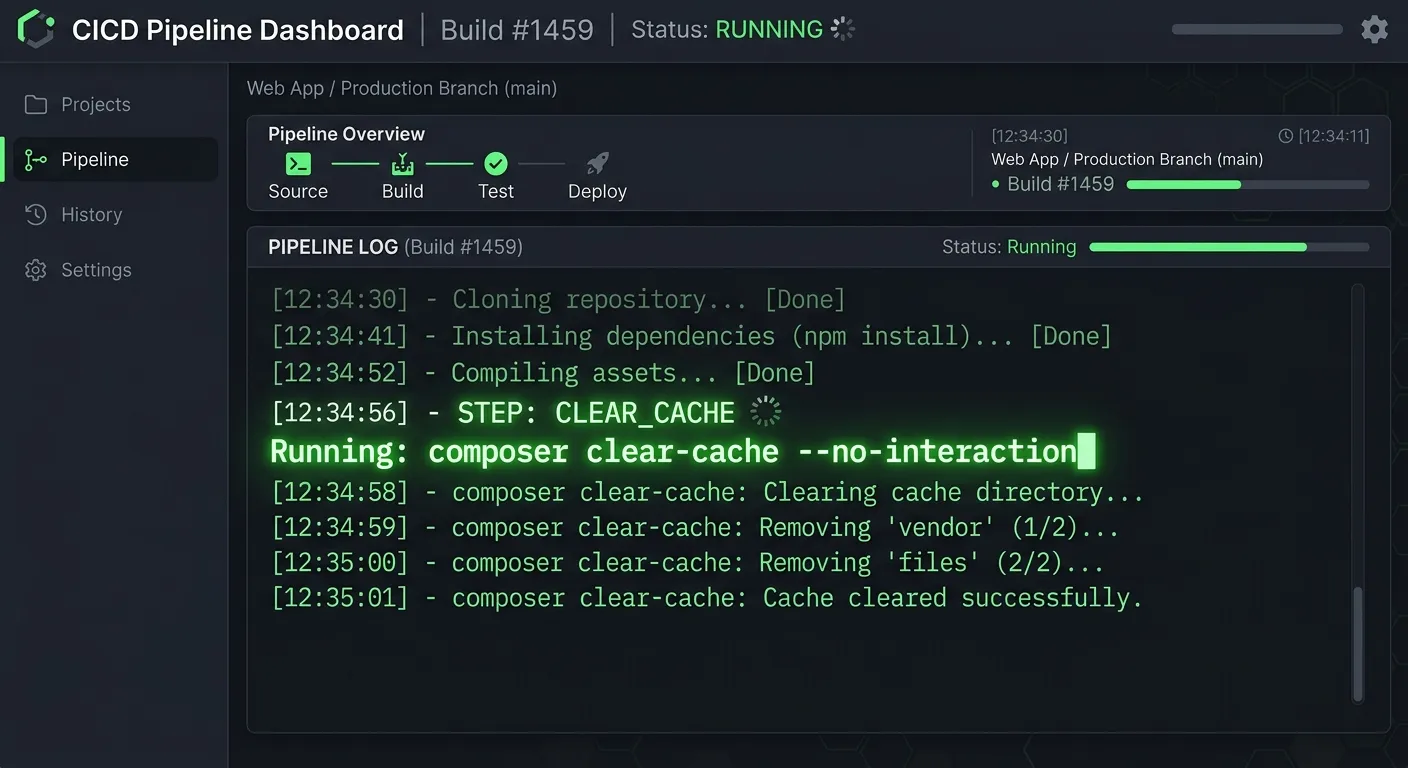This screenshot has height=768, width=1408.
Task: Select the Test checkmark stage icon
Action: (496, 163)
